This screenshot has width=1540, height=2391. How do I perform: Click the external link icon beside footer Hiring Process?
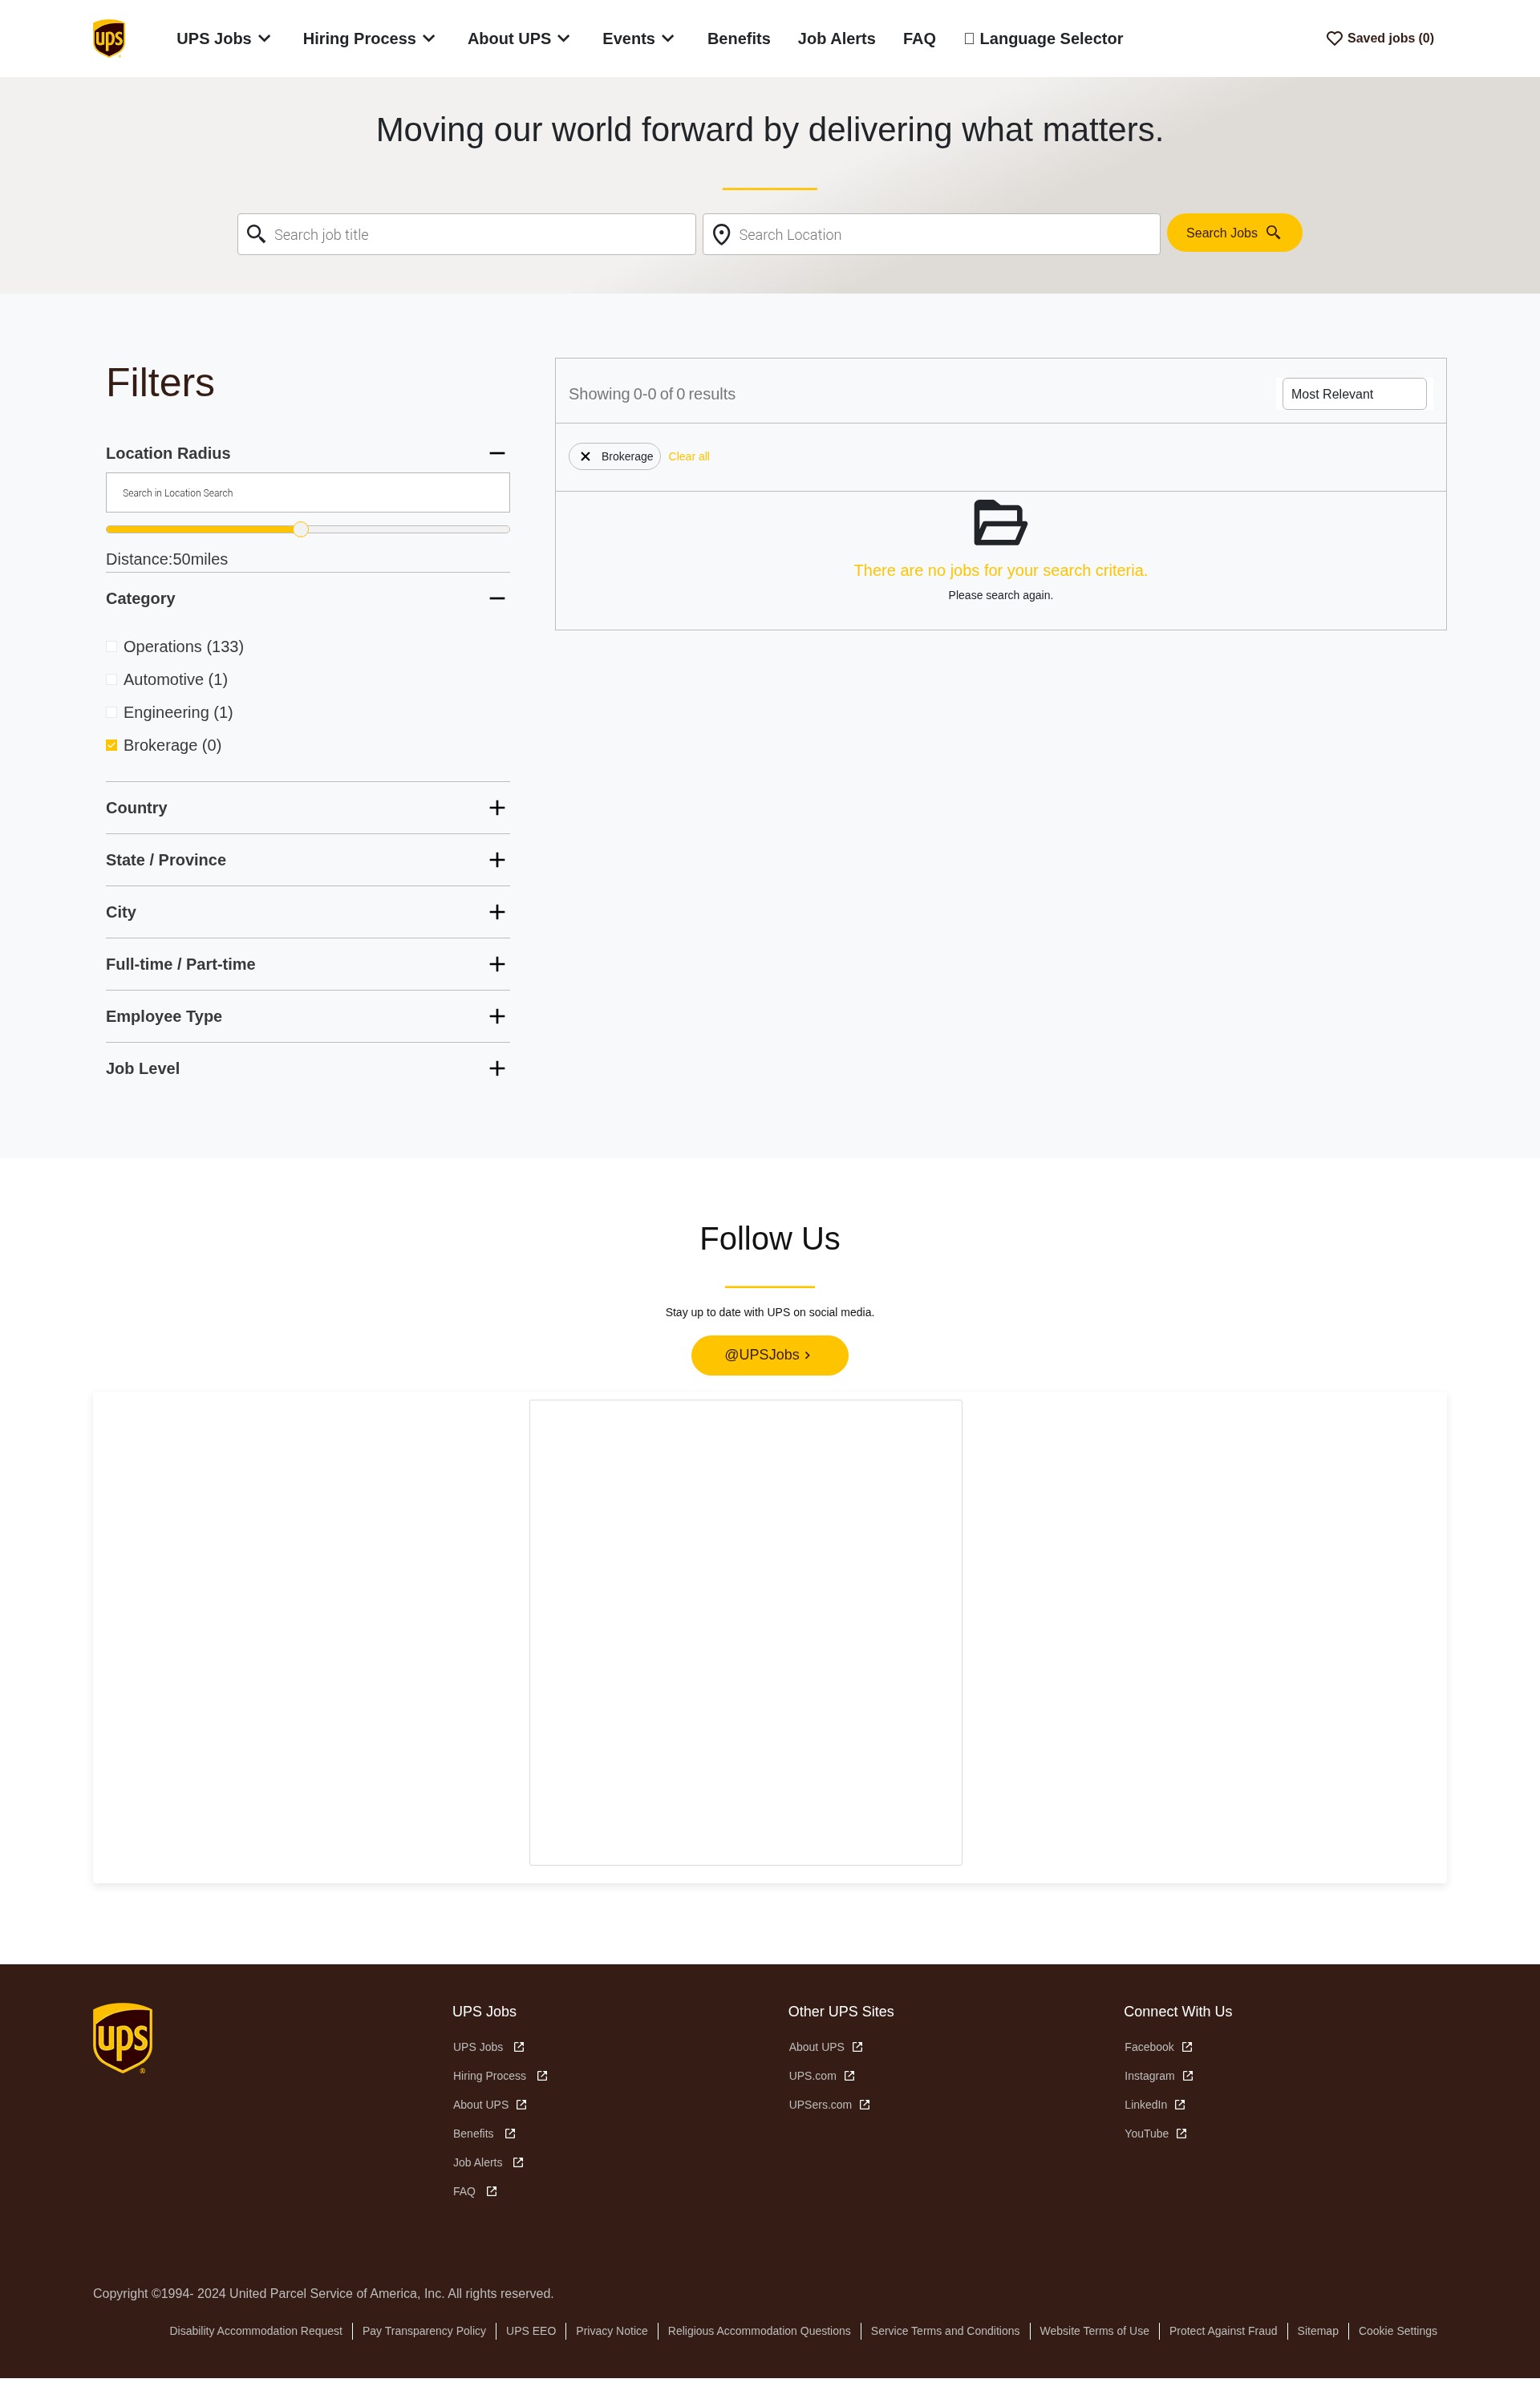(x=542, y=2076)
